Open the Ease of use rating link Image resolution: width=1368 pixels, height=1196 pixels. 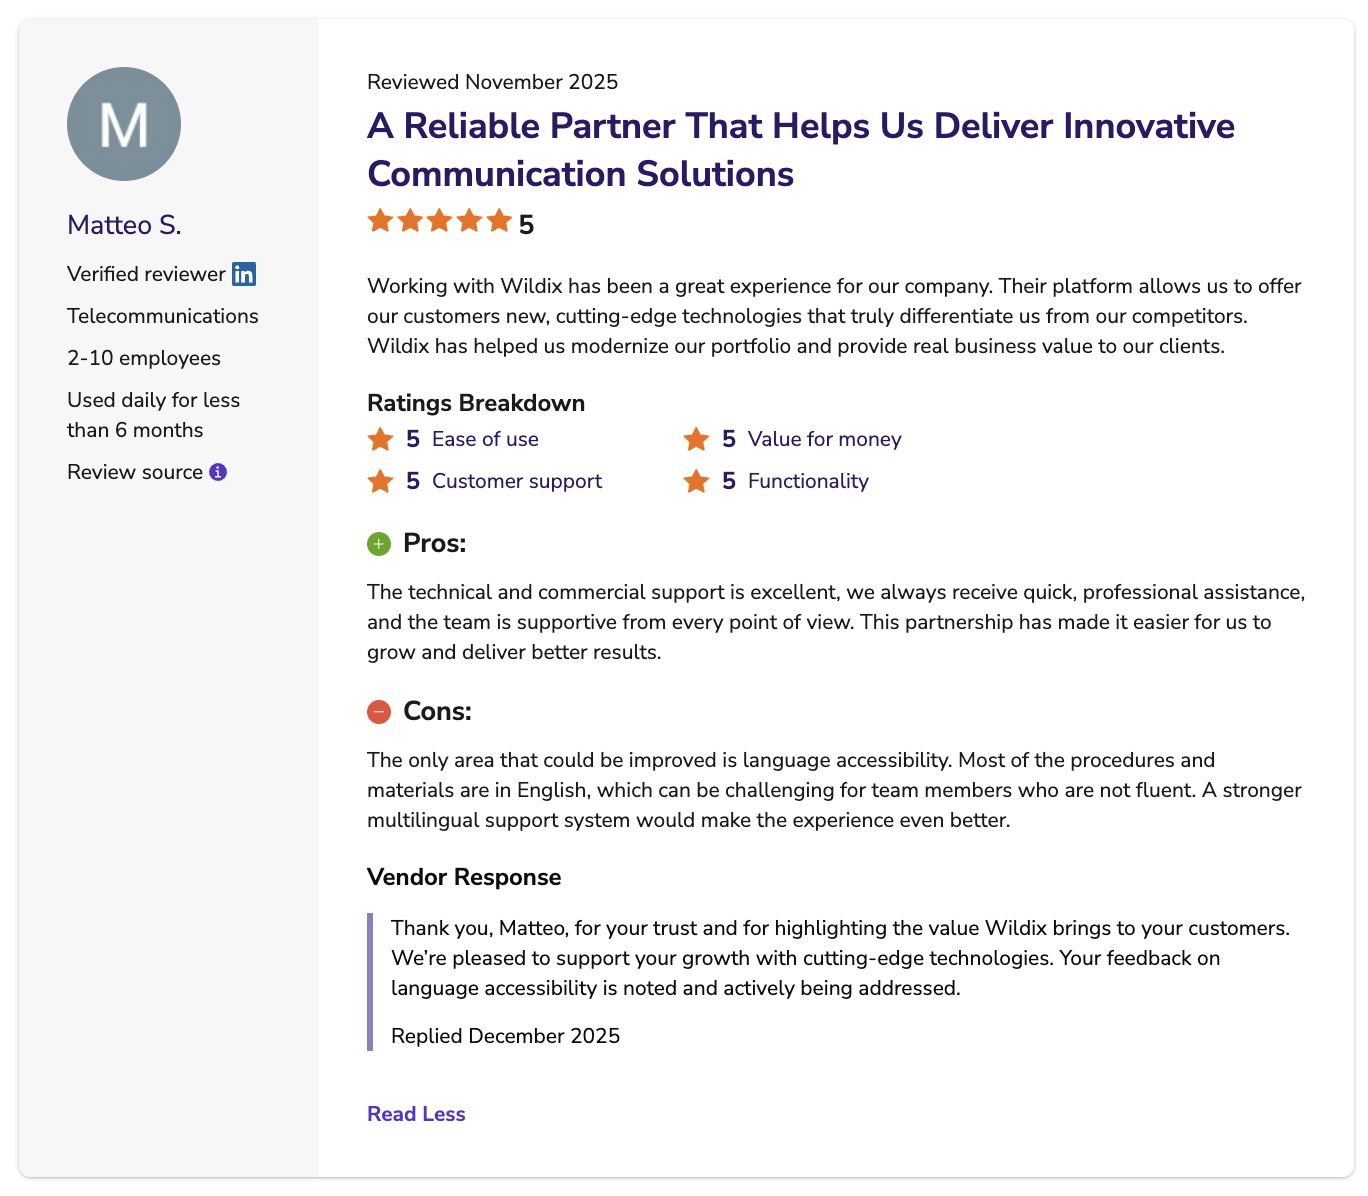pos(485,439)
